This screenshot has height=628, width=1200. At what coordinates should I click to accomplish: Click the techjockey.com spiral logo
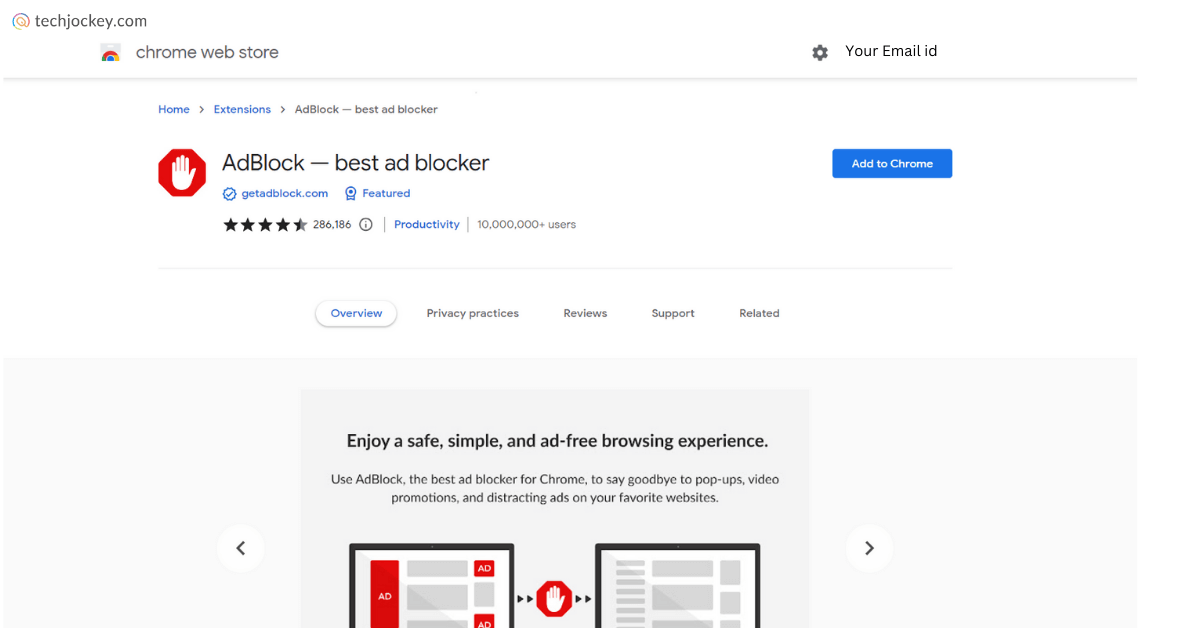click(18, 20)
